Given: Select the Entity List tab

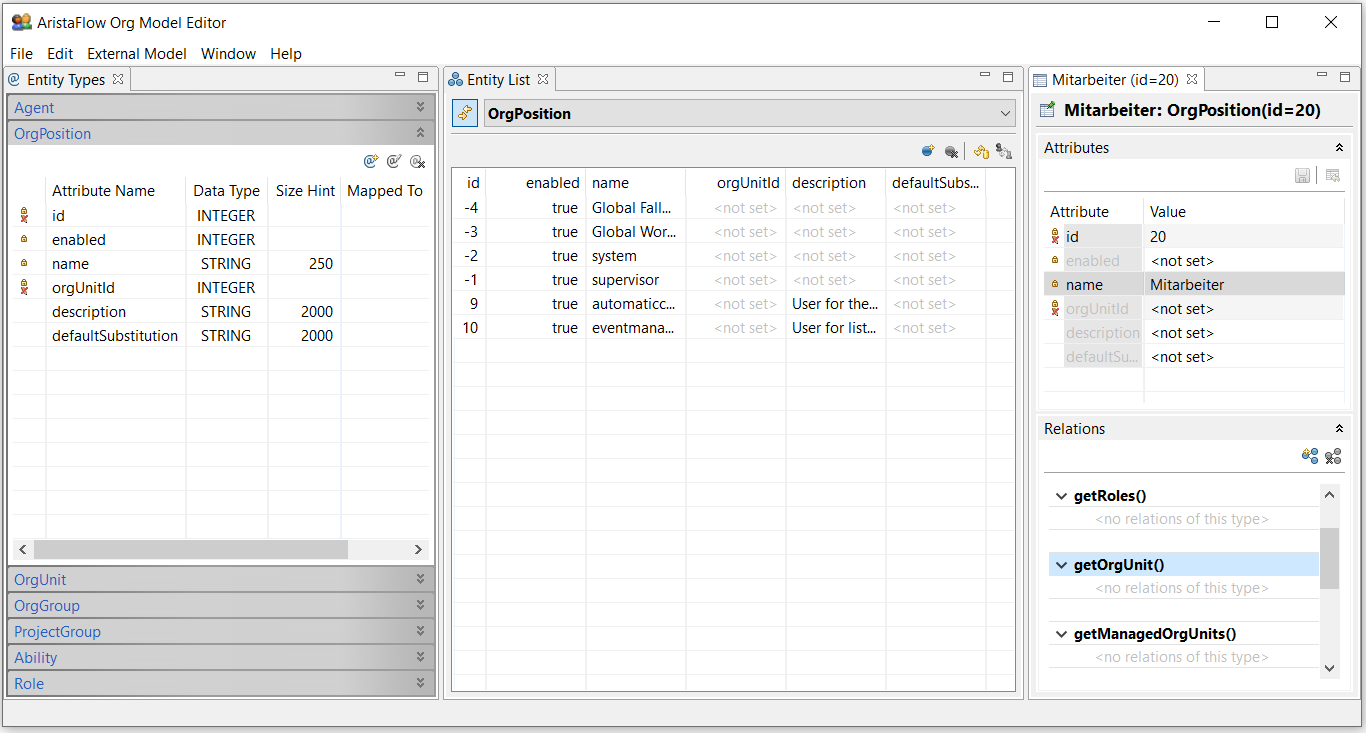Looking at the screenshot, I should pyautogui.click(x=498, y=79).
